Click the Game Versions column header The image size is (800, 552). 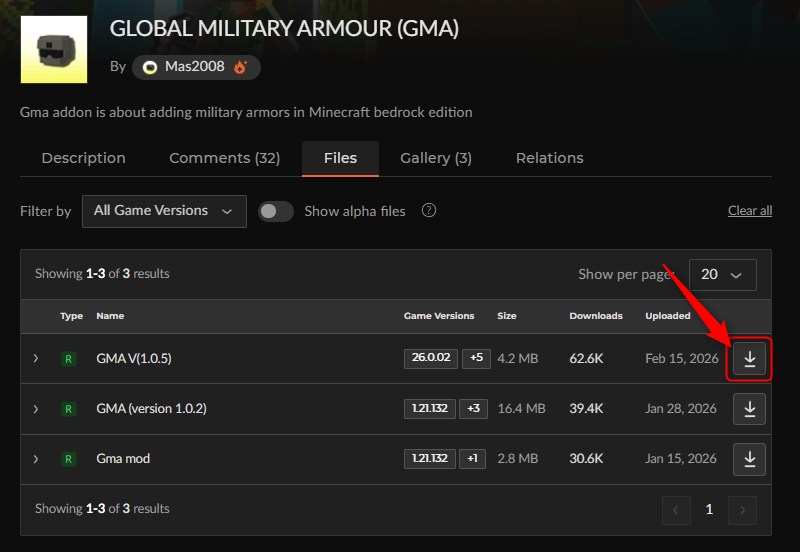(x=439, y=316)
